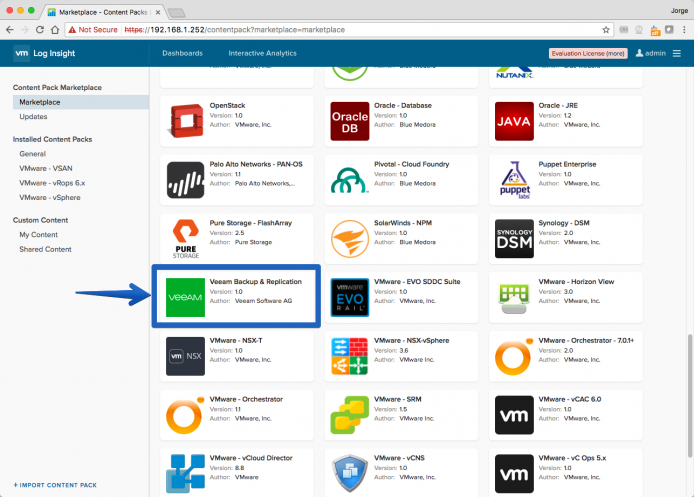The height and width of the screenshot is (497, 694).
Task: Click the vCAC 6.0 black vm icon
Action: click(x=514, y=415)
